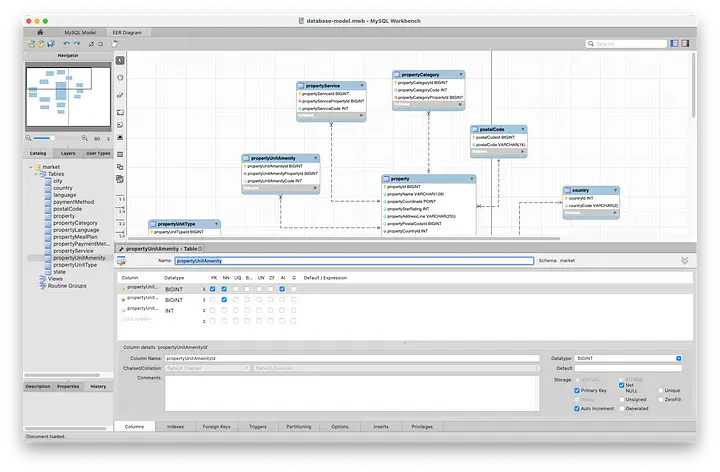Expand Indexes section of propertyUnitAmenity table
Viewport: 720px width, 472px height.
(315, 188)
